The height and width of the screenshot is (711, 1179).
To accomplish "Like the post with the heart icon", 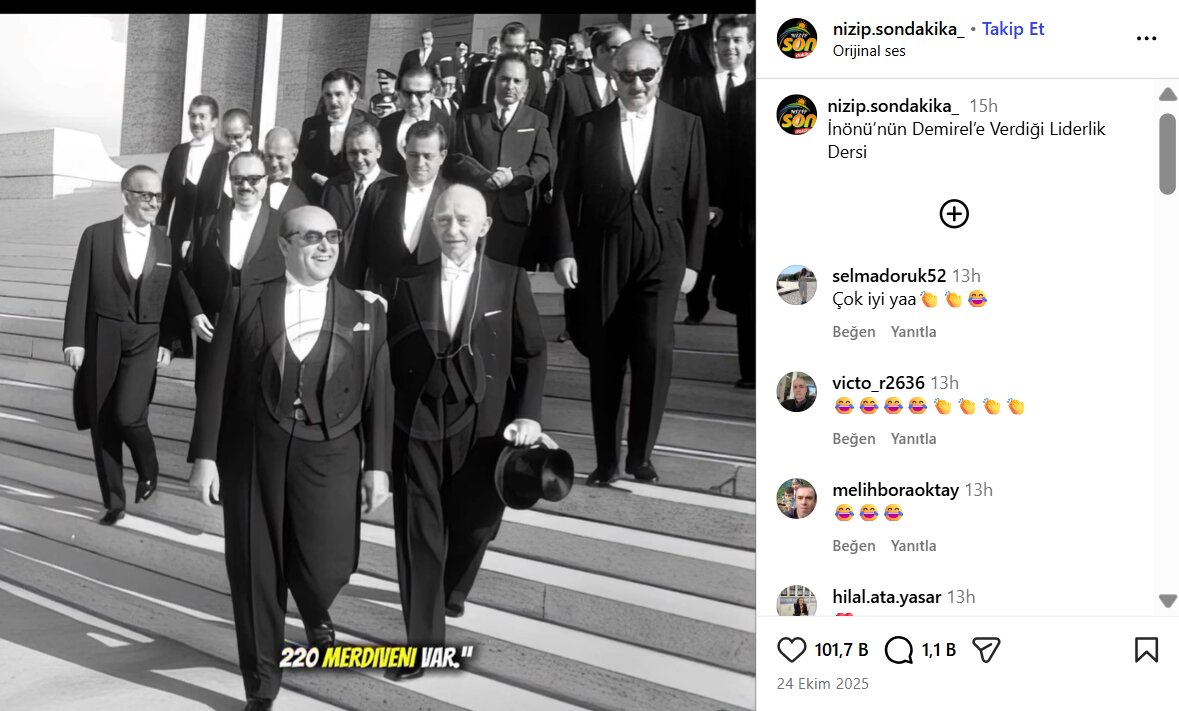I will [791, 649].
